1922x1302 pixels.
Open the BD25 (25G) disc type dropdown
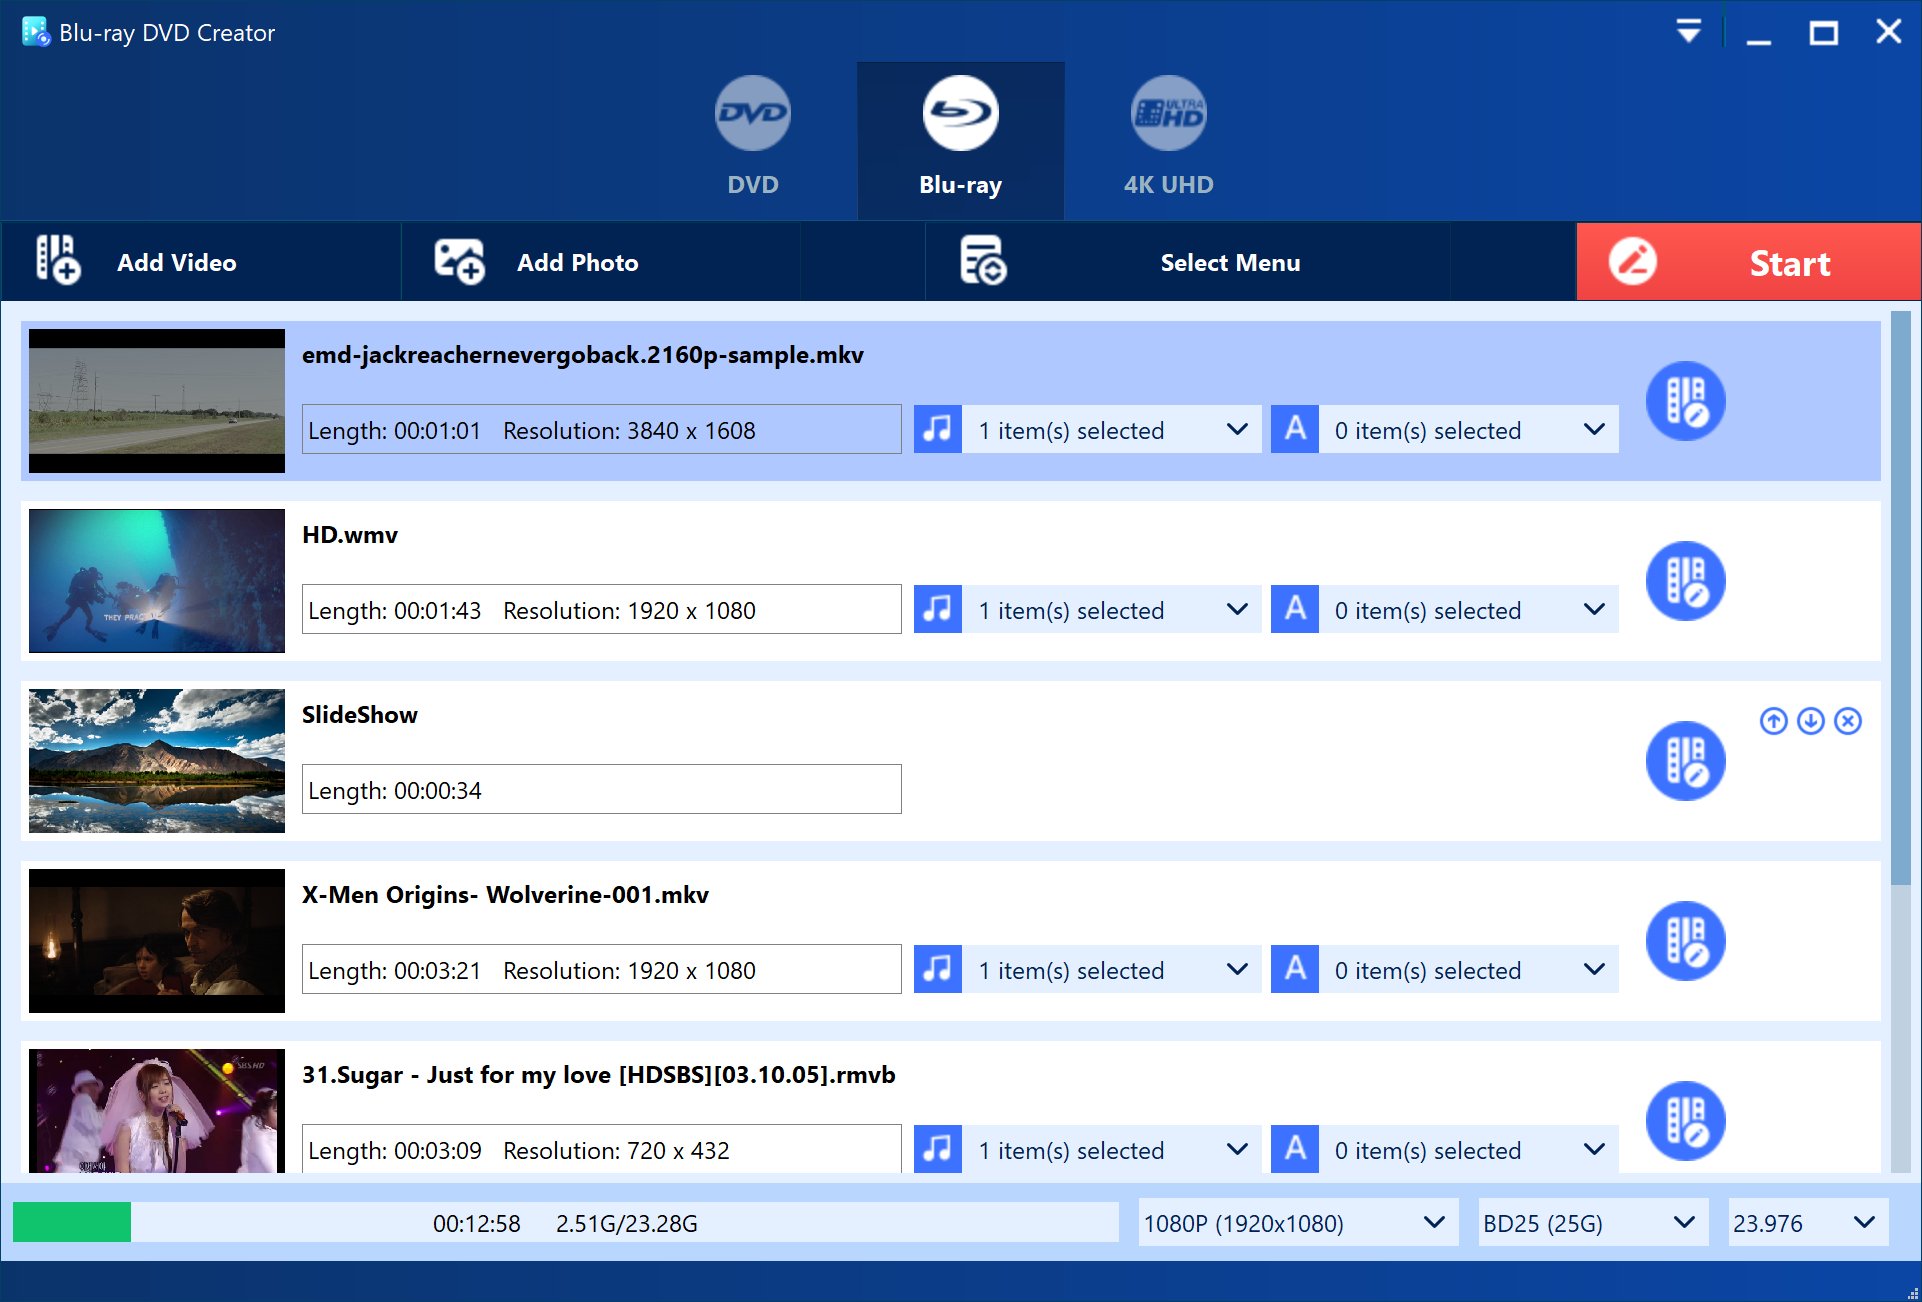(1593, 1222)
